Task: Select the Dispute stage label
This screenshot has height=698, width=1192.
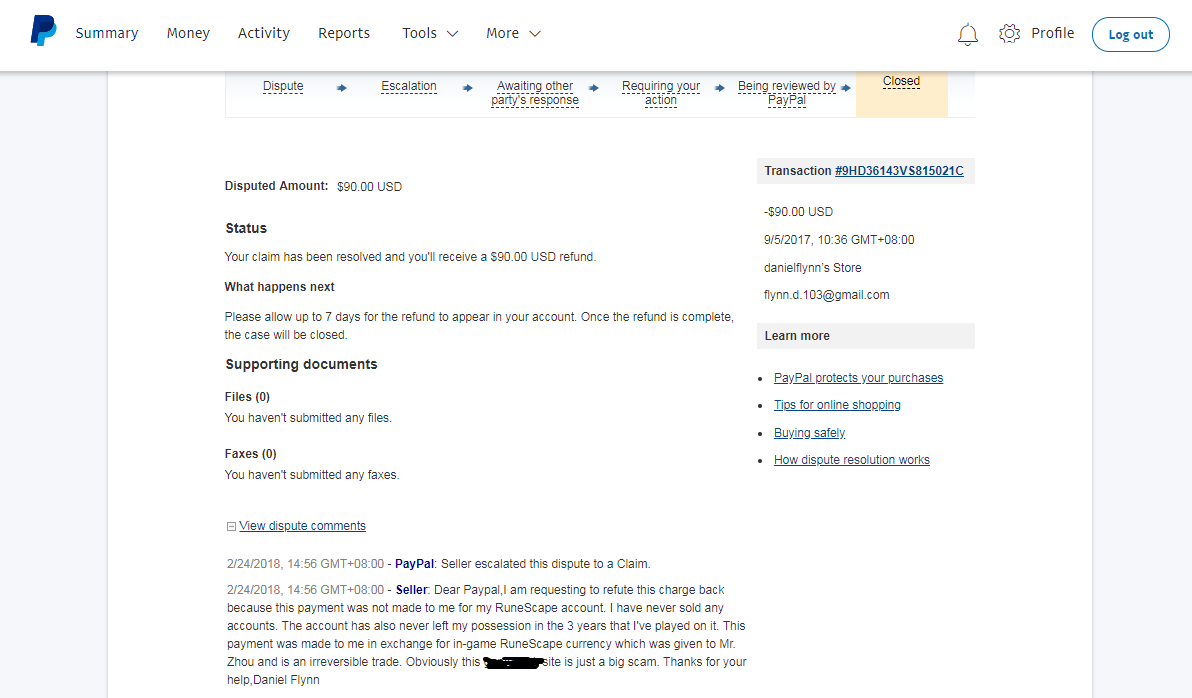Action: tap(283, 87)
